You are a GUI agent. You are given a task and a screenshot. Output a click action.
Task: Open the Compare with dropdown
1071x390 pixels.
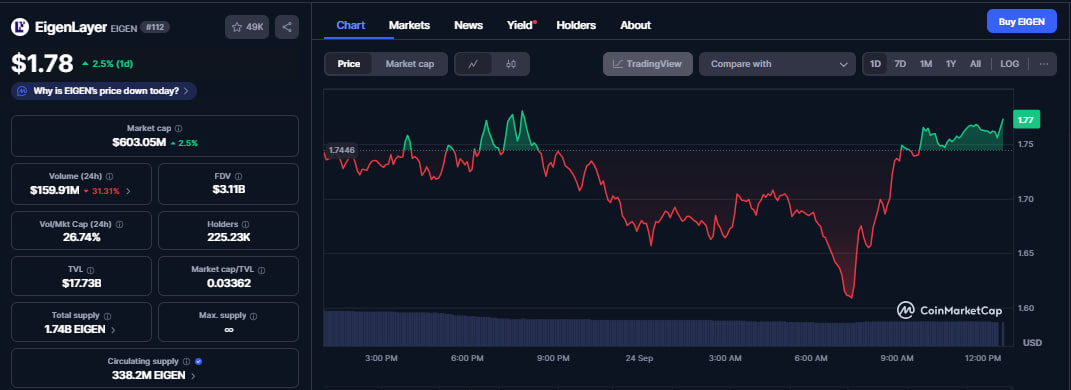[777, 64]
